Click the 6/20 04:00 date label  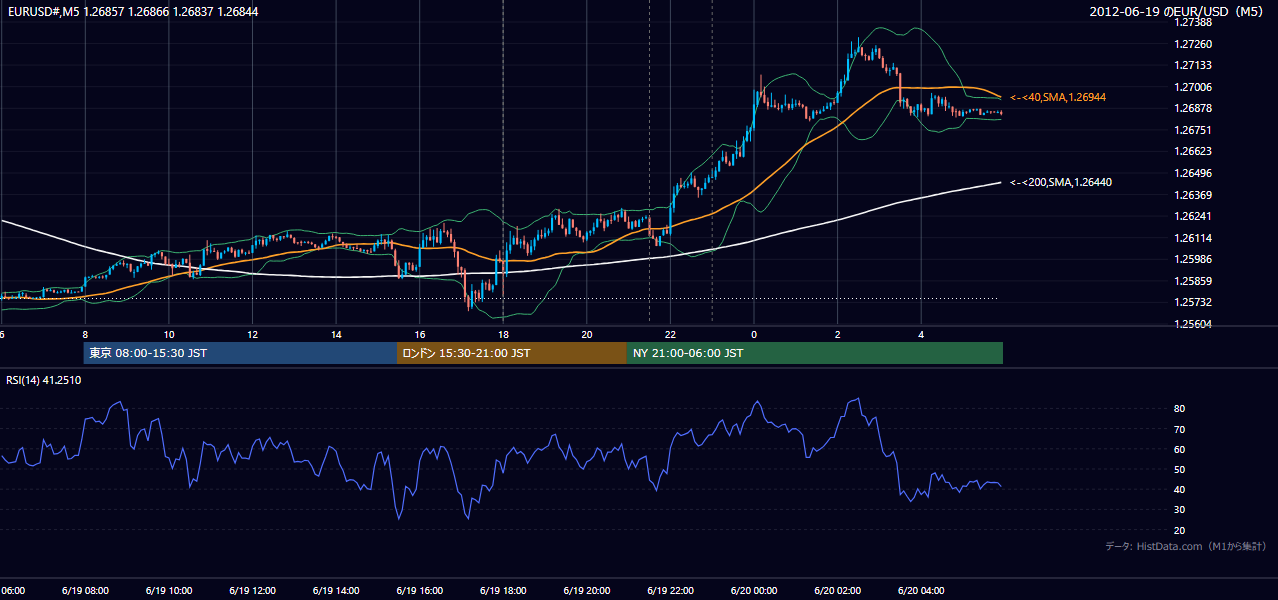click(921, 590)
